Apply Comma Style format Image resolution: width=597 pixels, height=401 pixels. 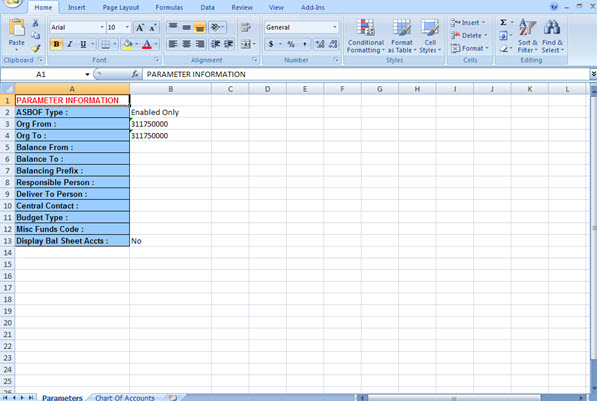click(304, 44)
